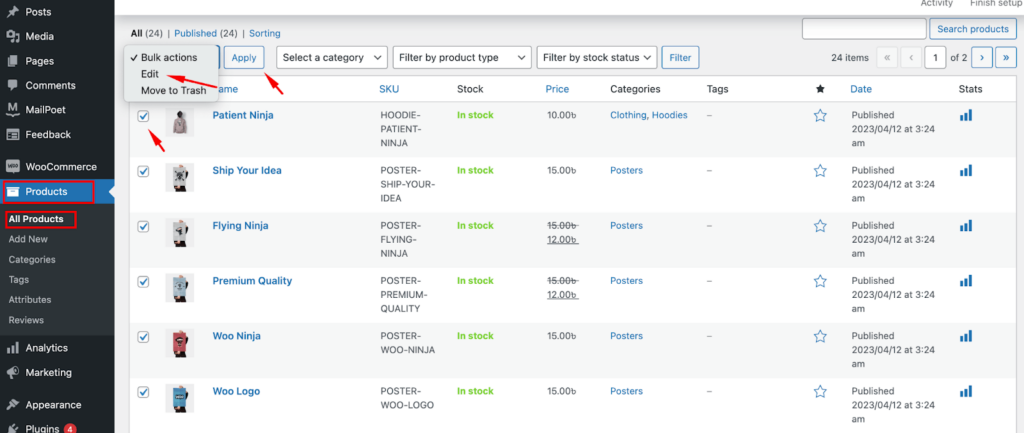Toggle featured star for Ship Your Idea
Viewport: 1024px width, 433px height.
820,171
